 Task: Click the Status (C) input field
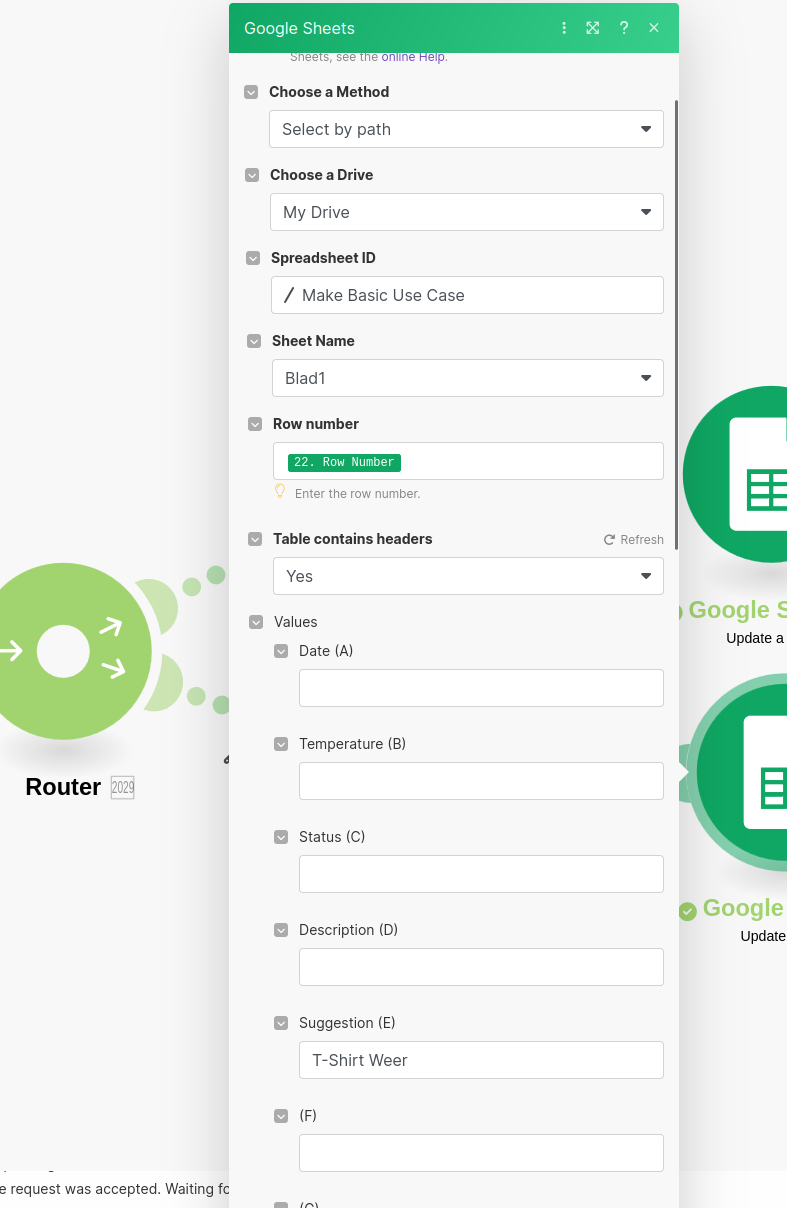pyautogui.click(x=481, y=874)
